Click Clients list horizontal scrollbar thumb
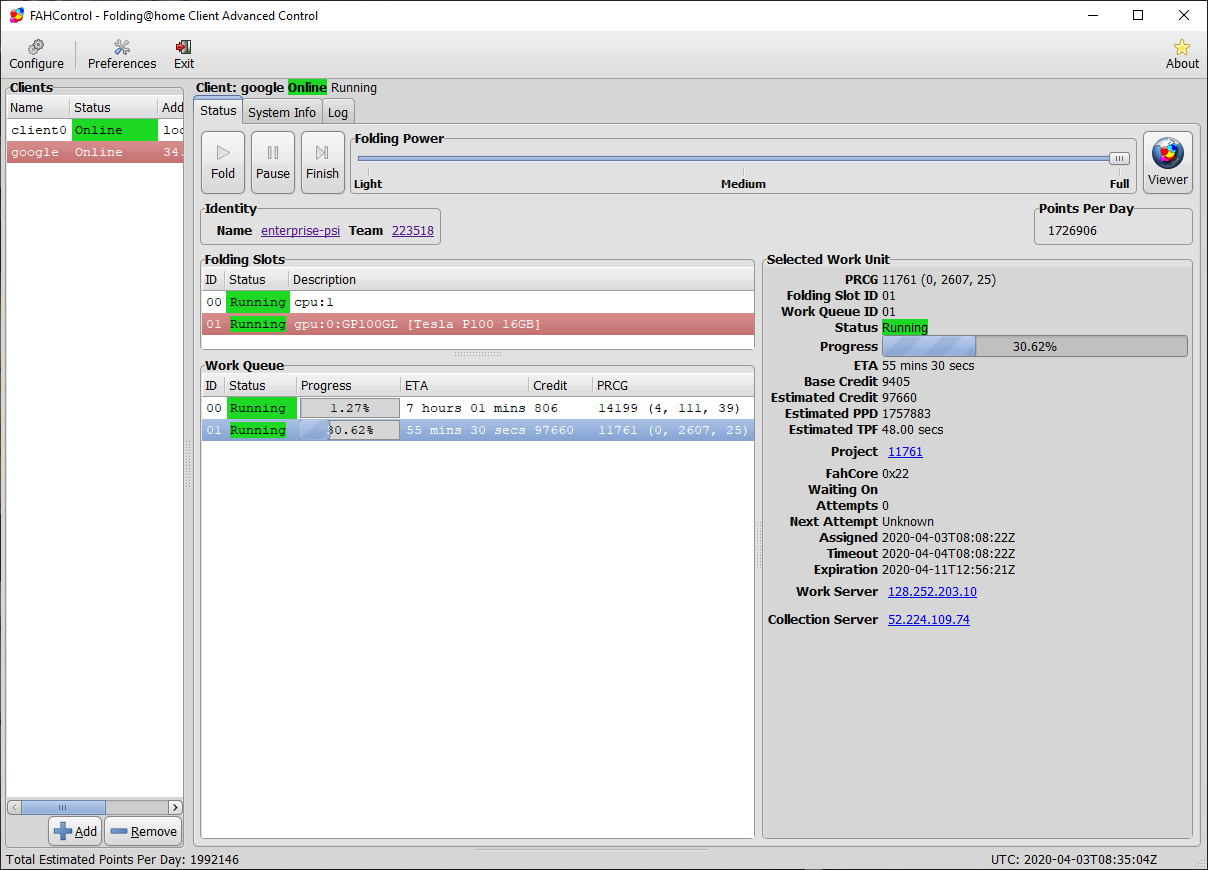This screenshot has width=1208, height=870. [x=62, y=807]
